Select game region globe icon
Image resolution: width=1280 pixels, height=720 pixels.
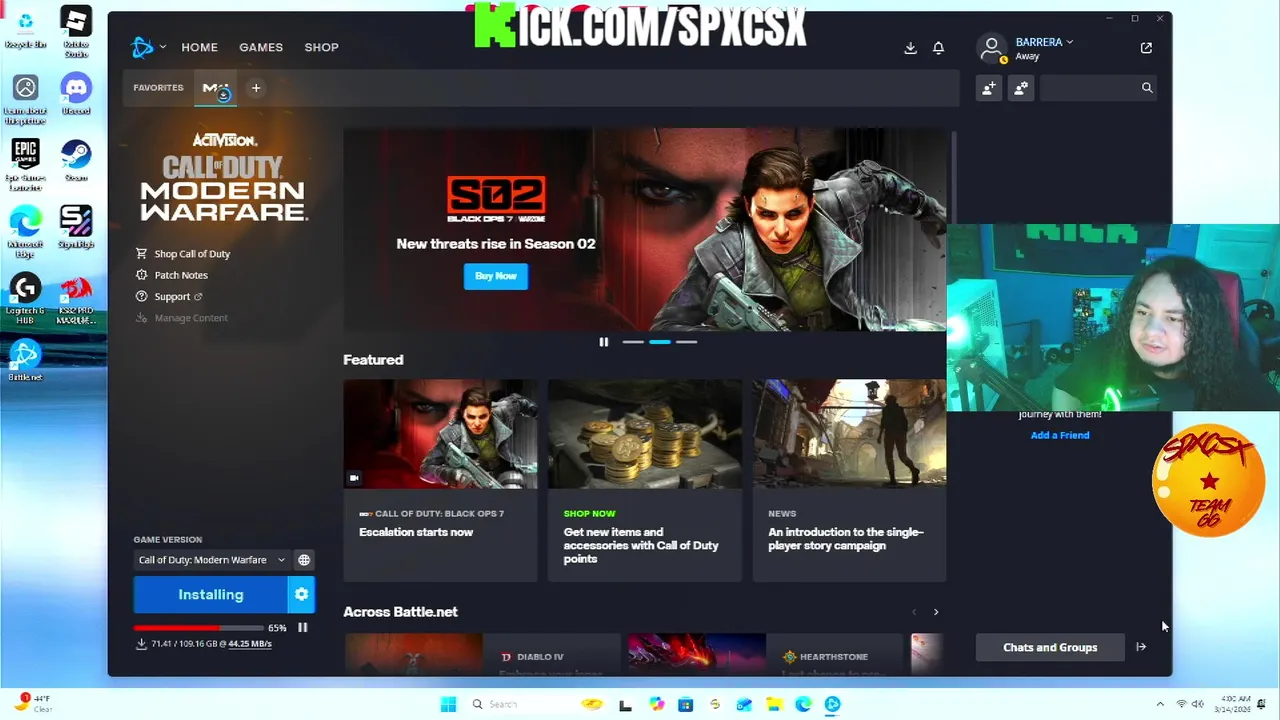304,560
